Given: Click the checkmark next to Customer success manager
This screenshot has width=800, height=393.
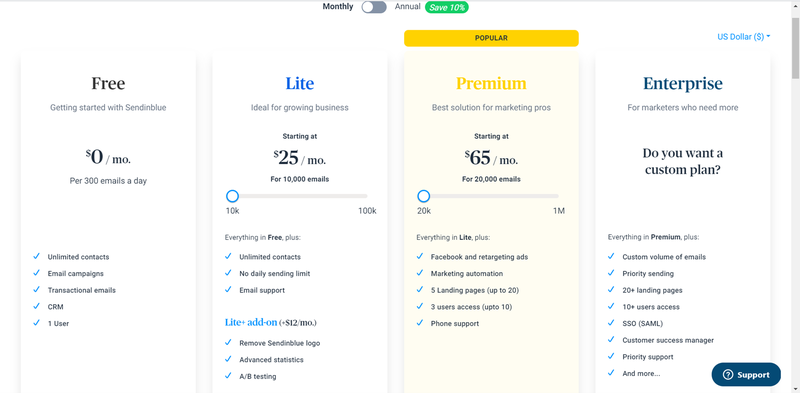Looking at the screenshot, I should (x=611, y=339).
